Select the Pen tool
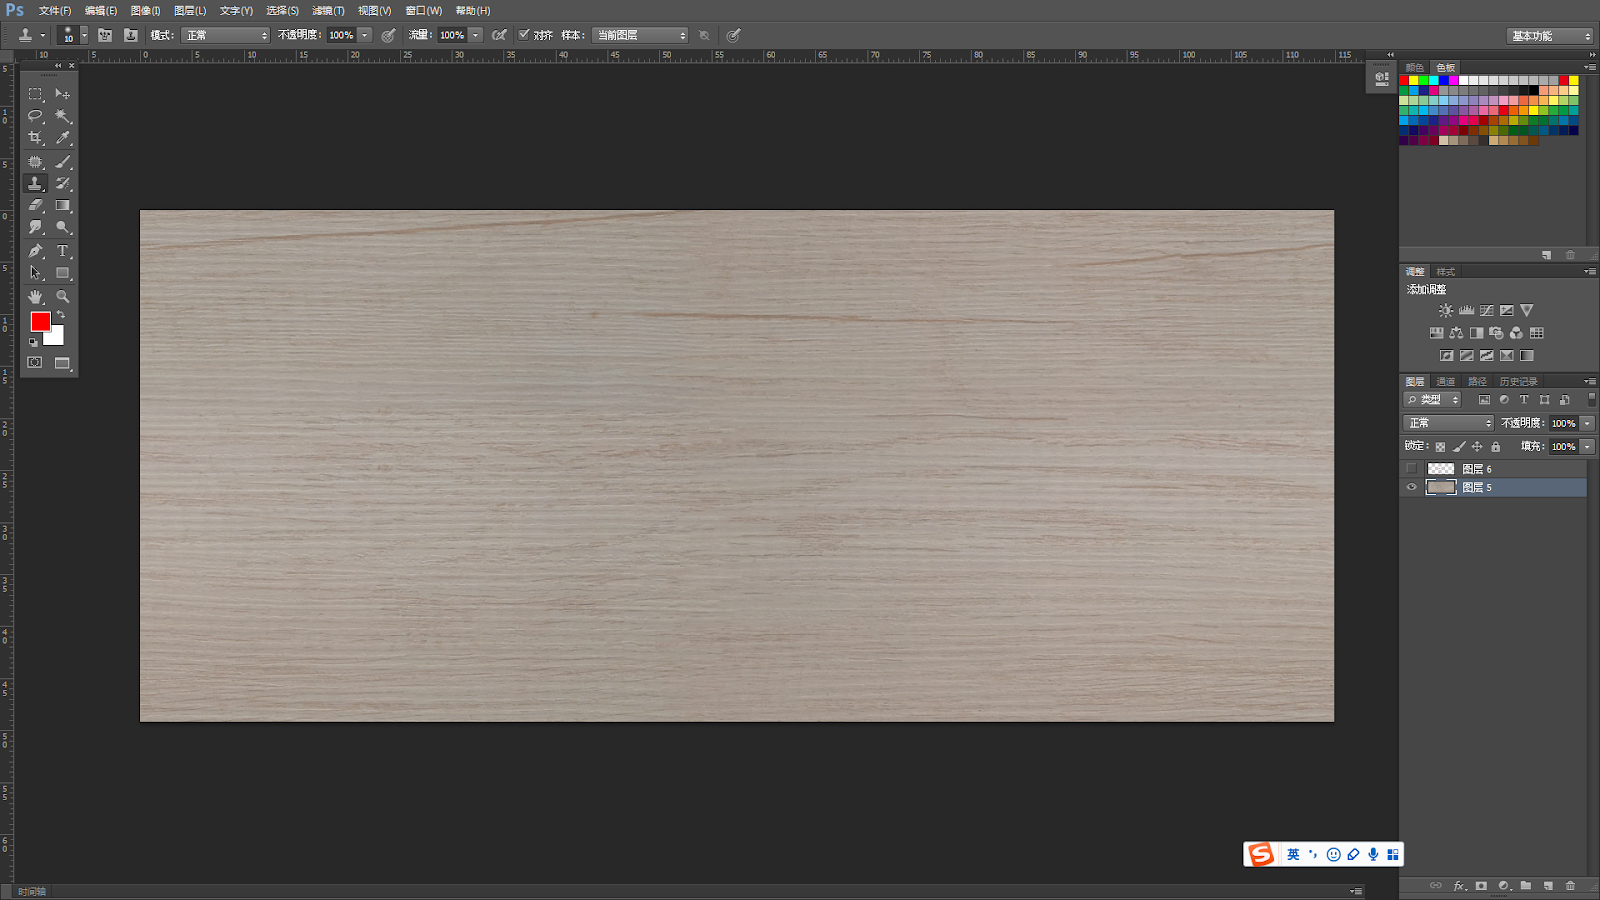 (x=35, y=251)
